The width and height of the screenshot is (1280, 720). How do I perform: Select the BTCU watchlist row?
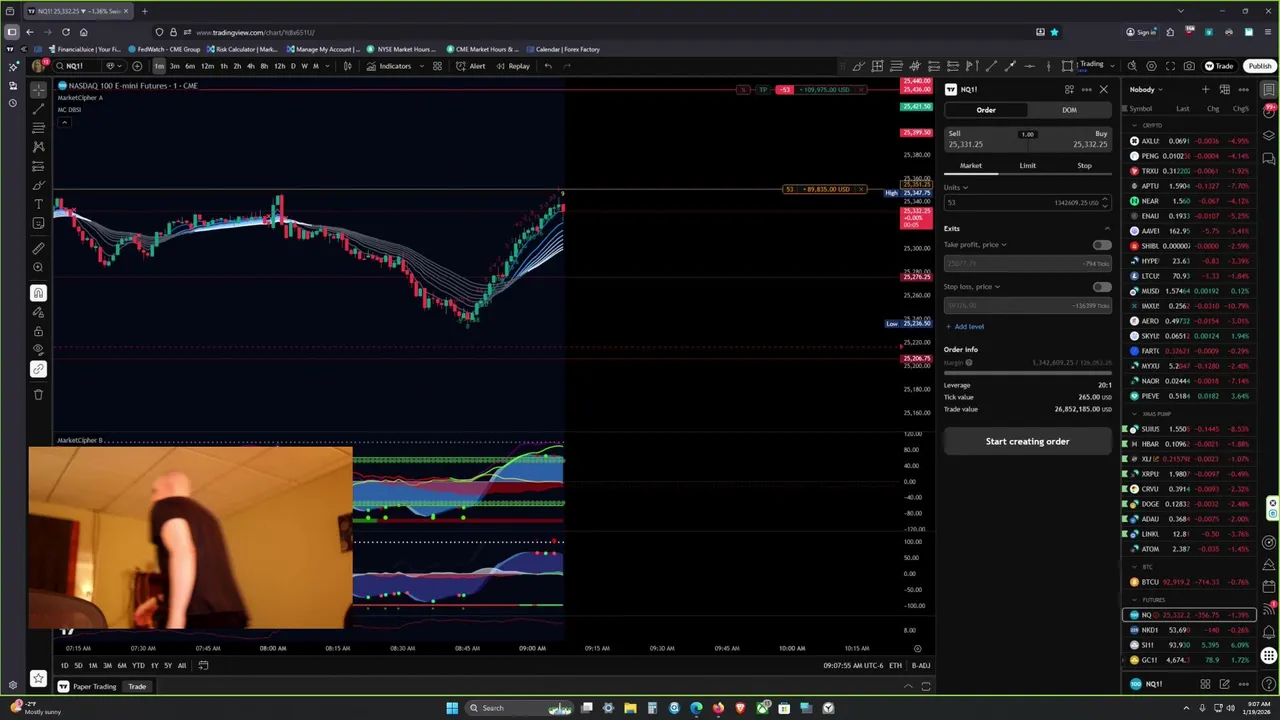(x=1189, y=582)
